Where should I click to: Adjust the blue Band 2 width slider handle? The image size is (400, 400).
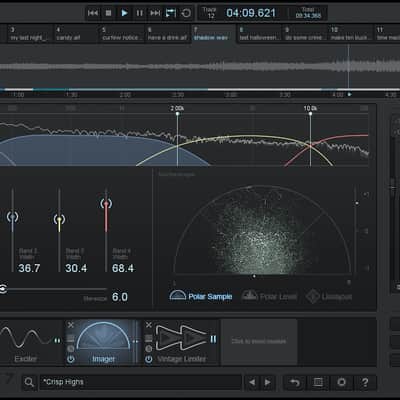point(13,217)
